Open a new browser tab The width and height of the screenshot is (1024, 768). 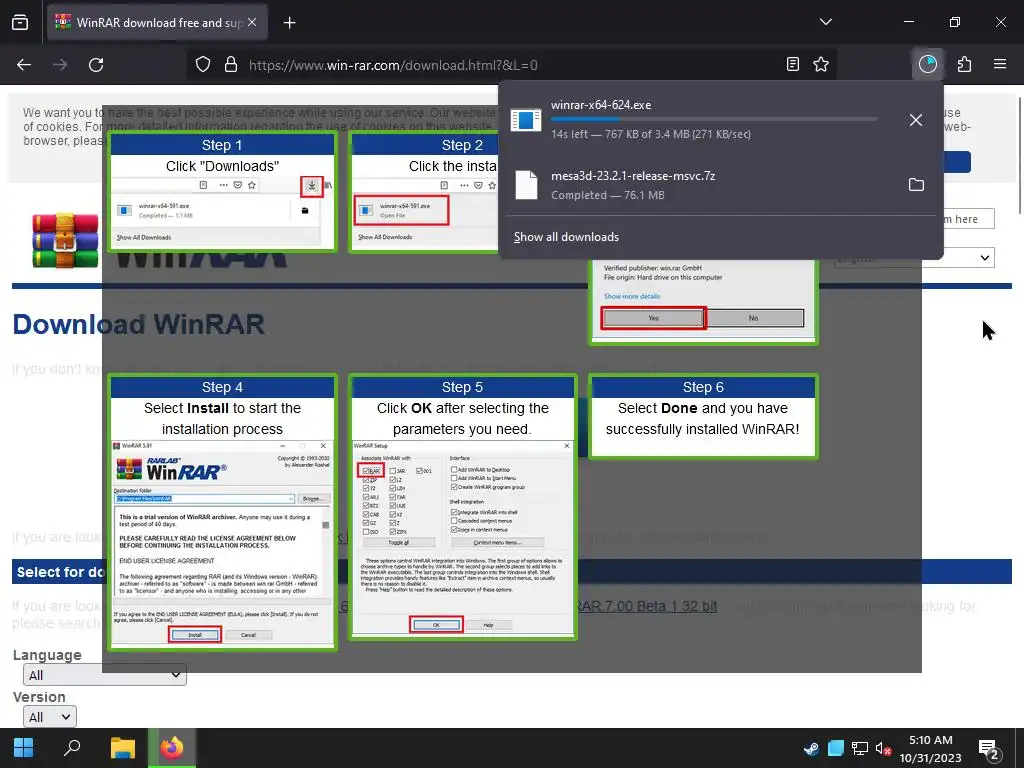tap(290, 23)
